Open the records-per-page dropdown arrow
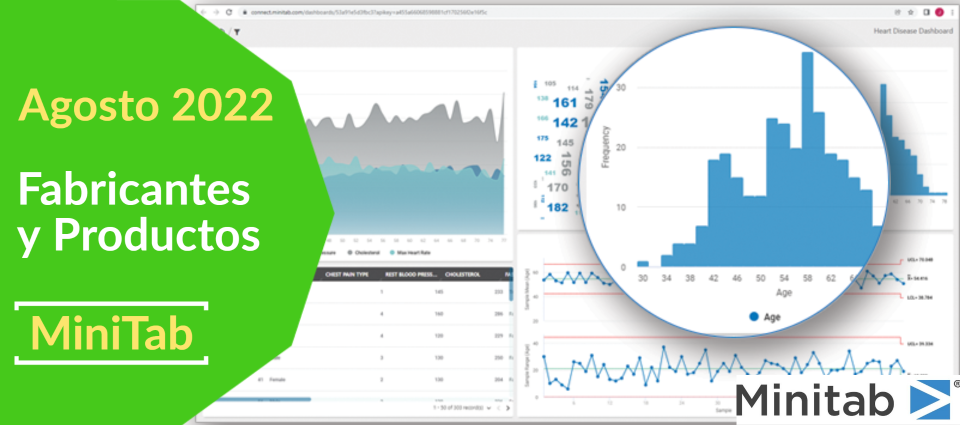This screenshot has width=960, height=425. pos(488,407)
